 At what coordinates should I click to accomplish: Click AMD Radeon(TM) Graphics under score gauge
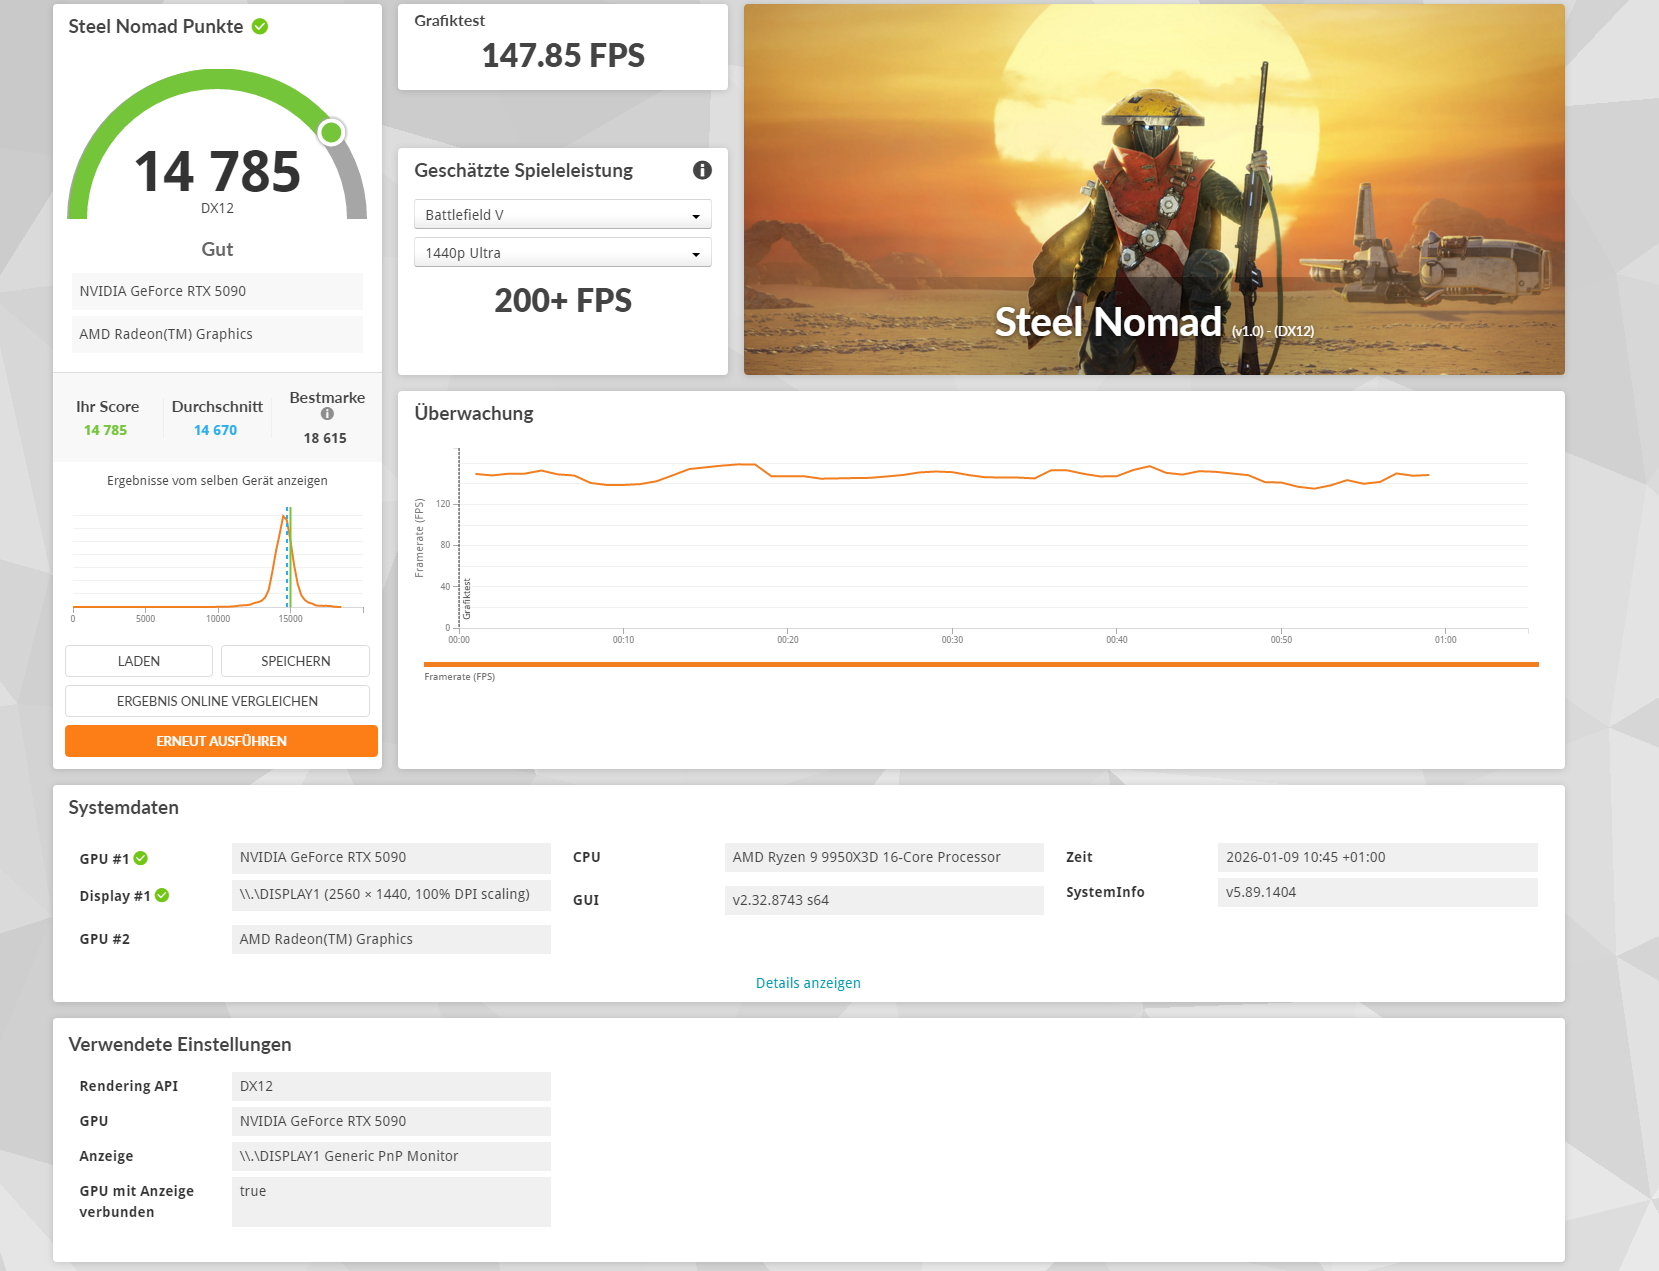point(217,334)
